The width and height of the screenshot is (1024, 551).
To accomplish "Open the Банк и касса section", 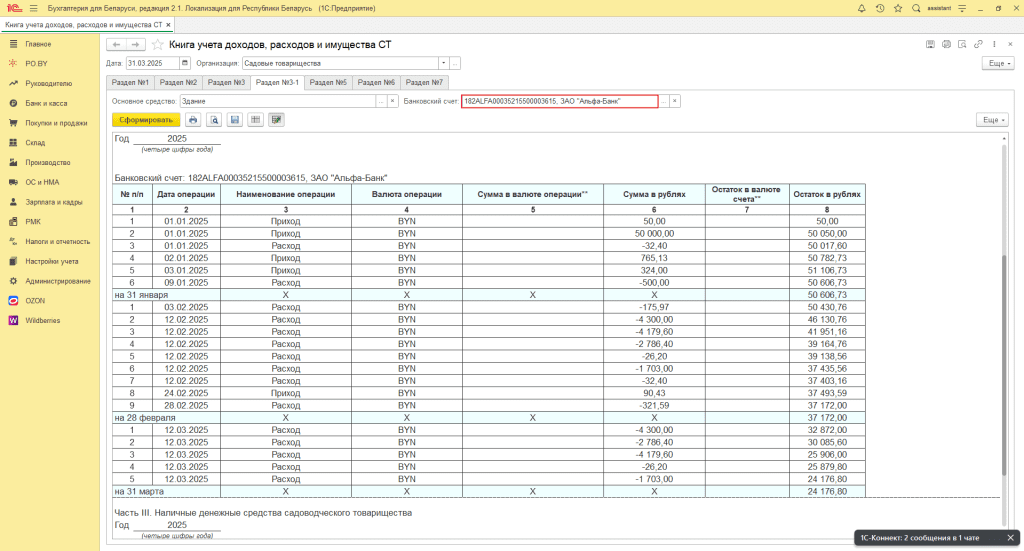I will 46,103.
